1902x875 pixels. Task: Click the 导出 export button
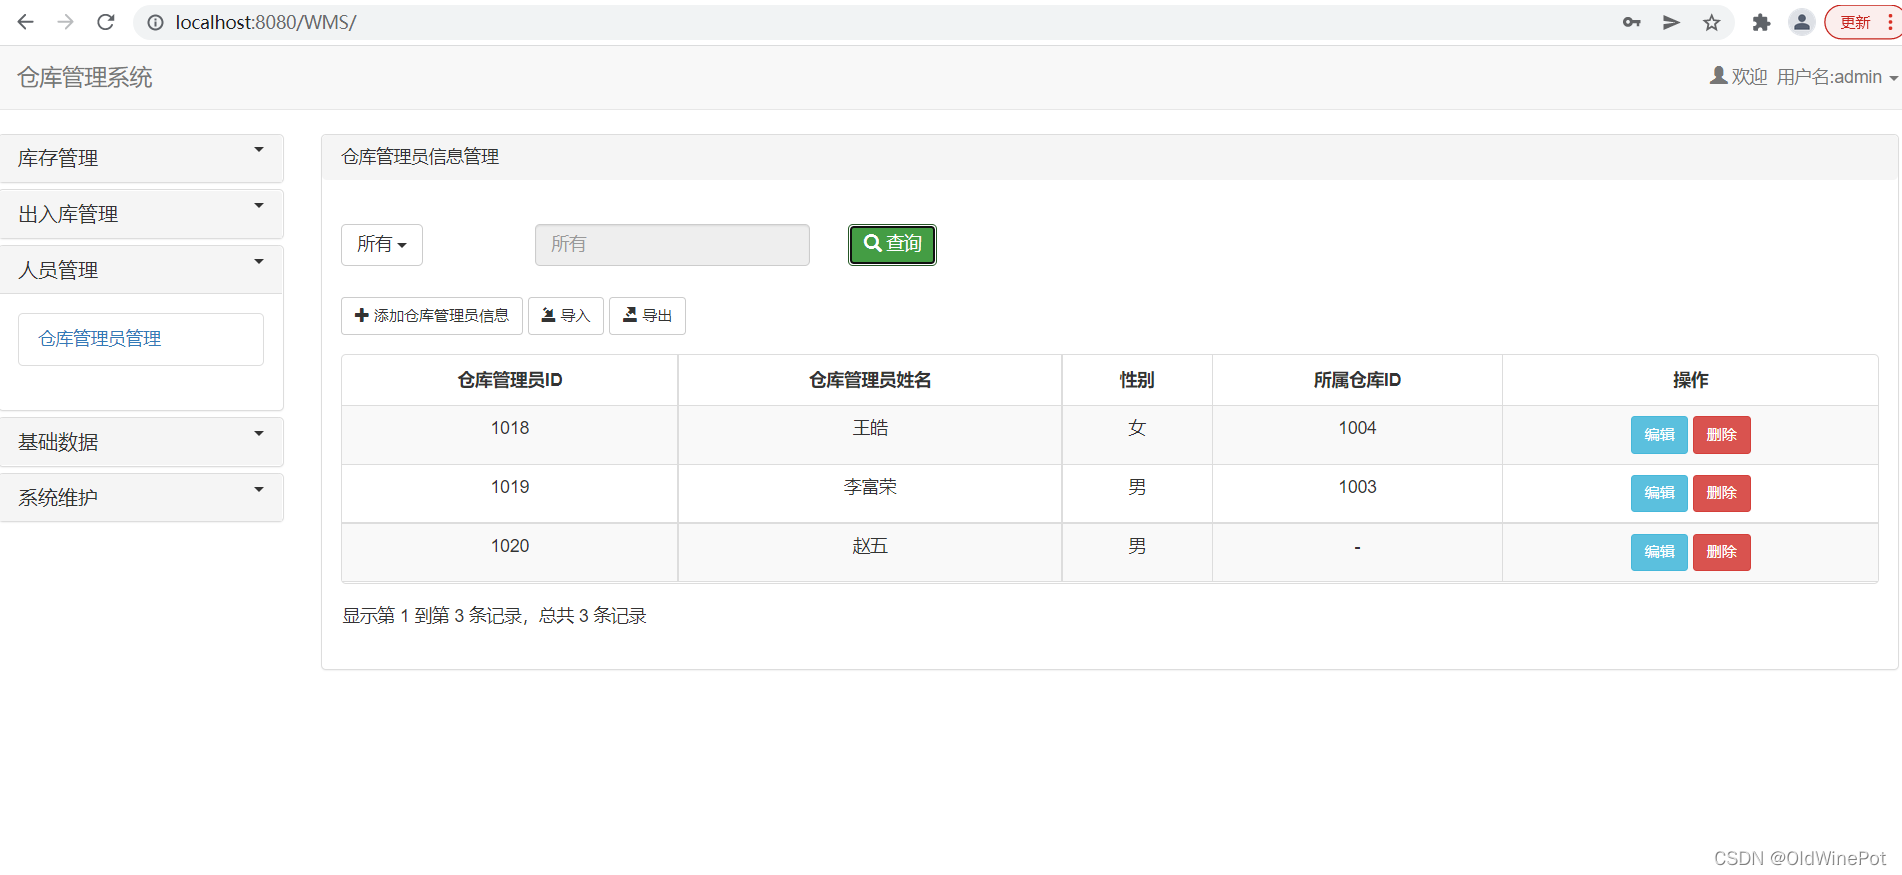coord(647,316)
